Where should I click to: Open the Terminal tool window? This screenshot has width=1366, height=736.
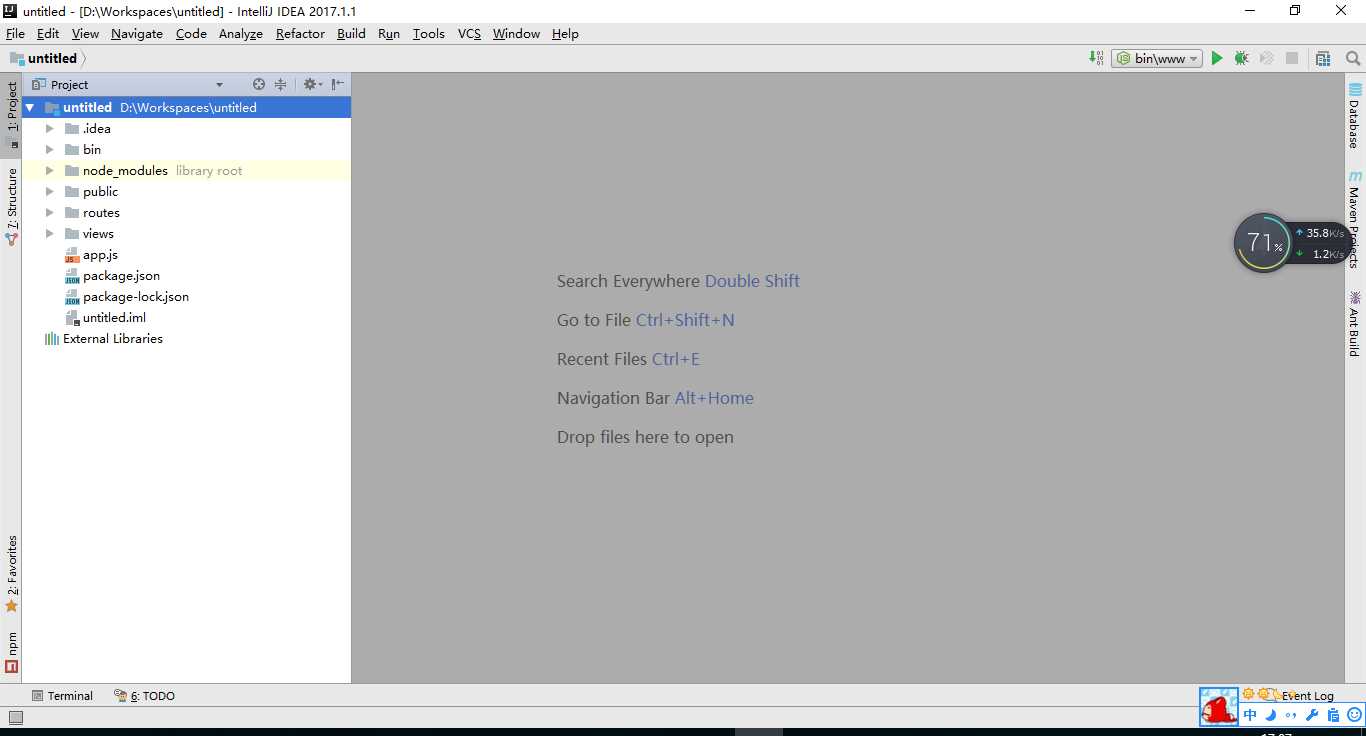point(62,696)
